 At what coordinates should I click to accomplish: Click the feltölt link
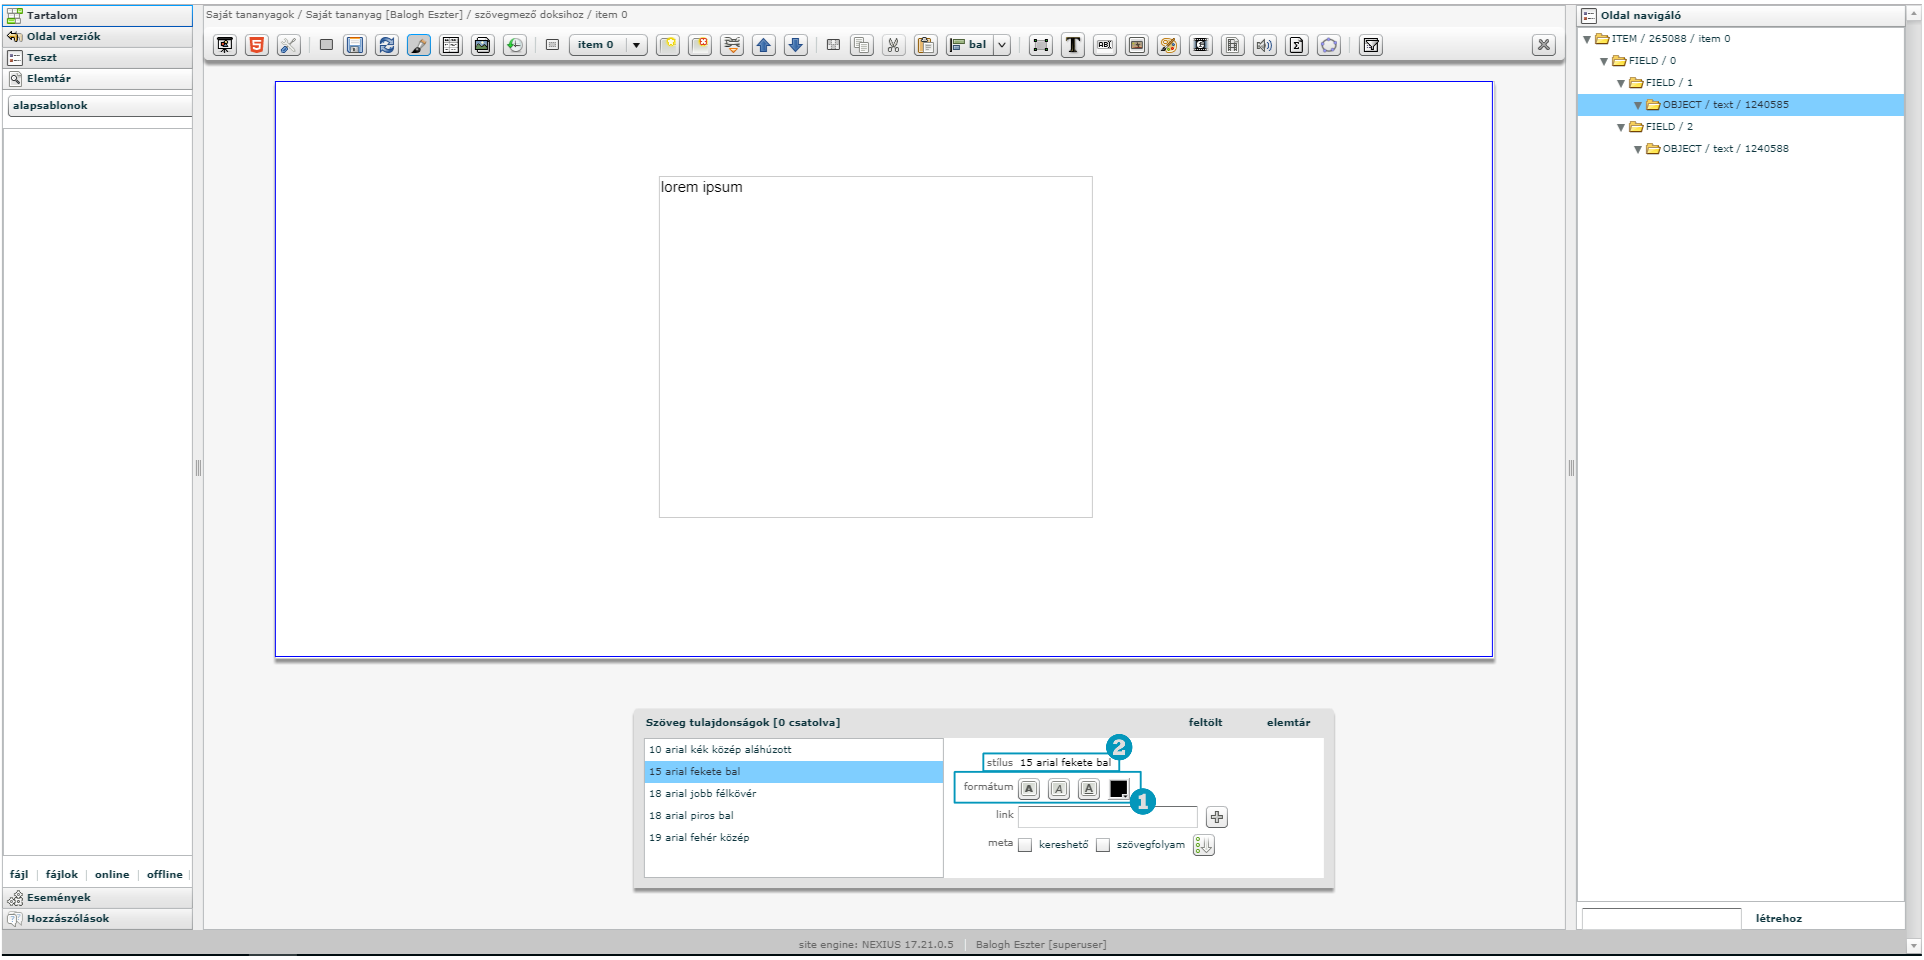tap(1205, 722)
